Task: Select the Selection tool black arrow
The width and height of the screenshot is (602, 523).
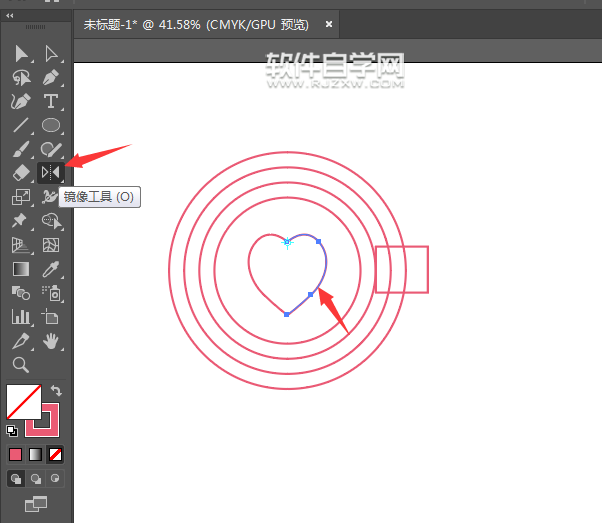Action: (x=21, y=53)
